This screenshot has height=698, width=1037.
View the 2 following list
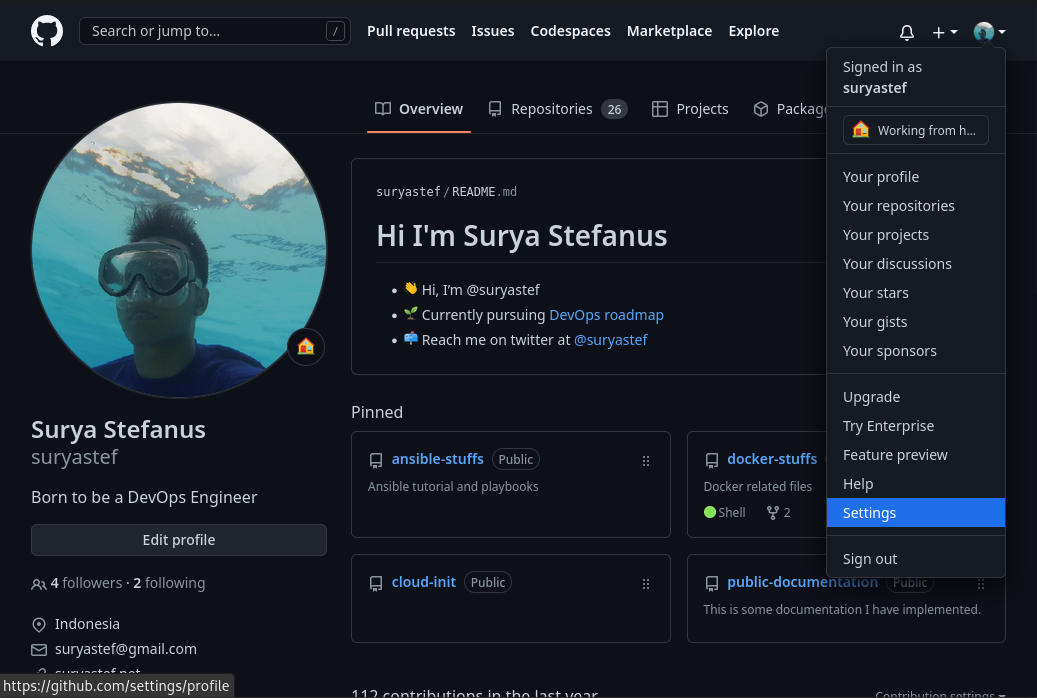(169, 583)
